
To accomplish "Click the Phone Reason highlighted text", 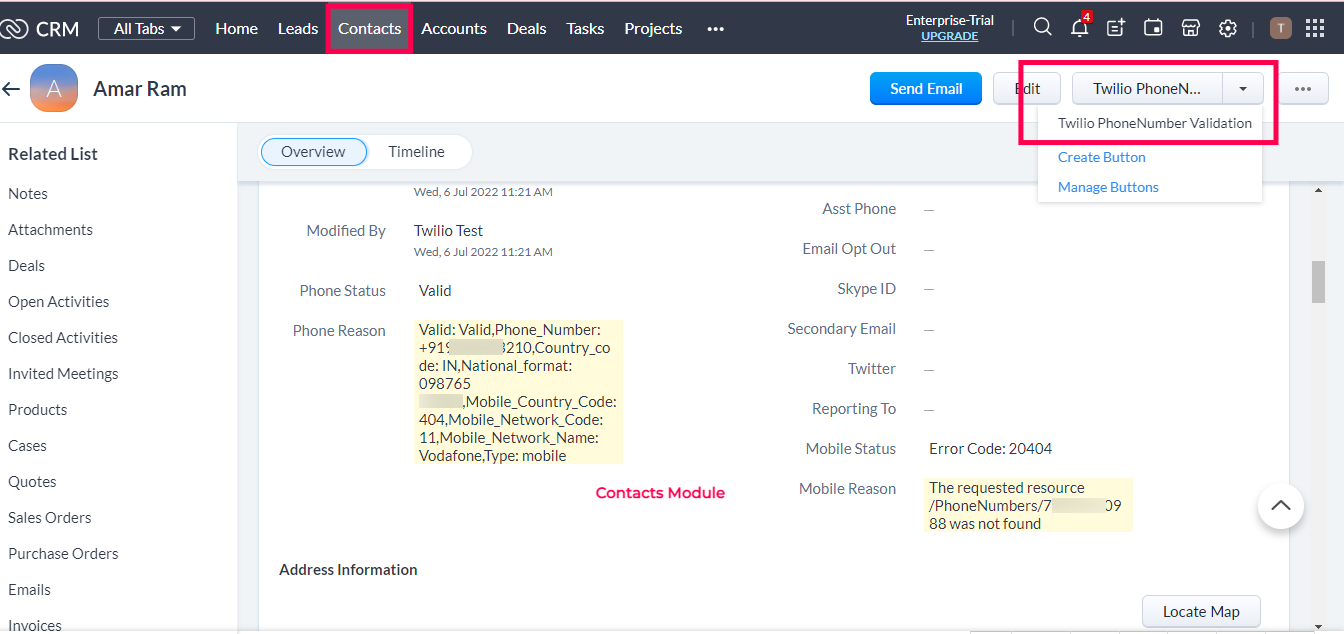I will [x=518, y=392].
